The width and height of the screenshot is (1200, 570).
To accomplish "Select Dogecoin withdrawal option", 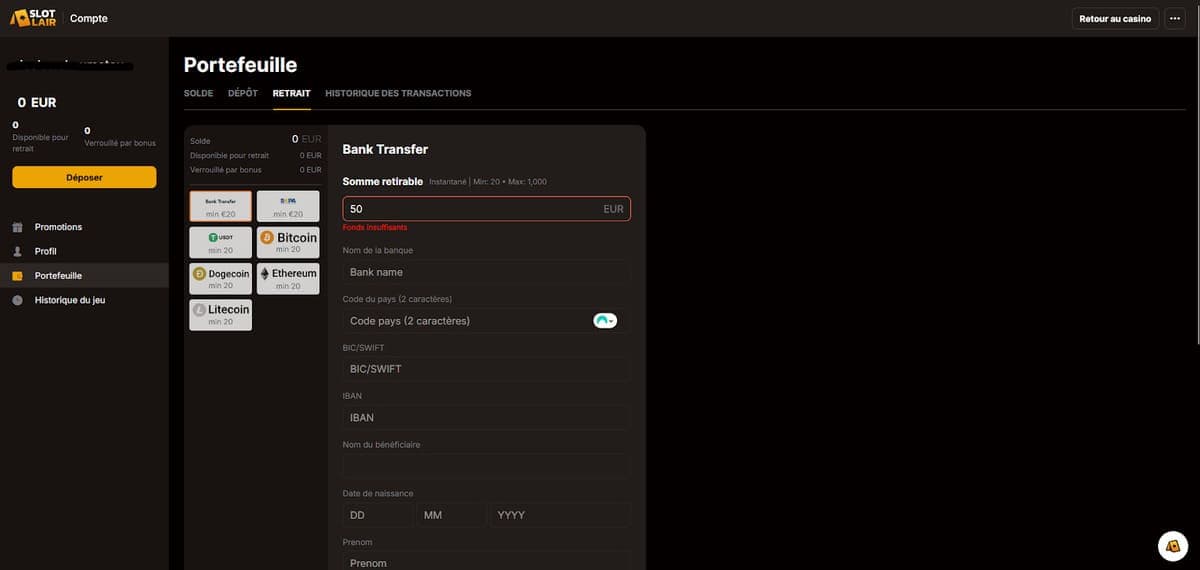I will pos(220,278).
